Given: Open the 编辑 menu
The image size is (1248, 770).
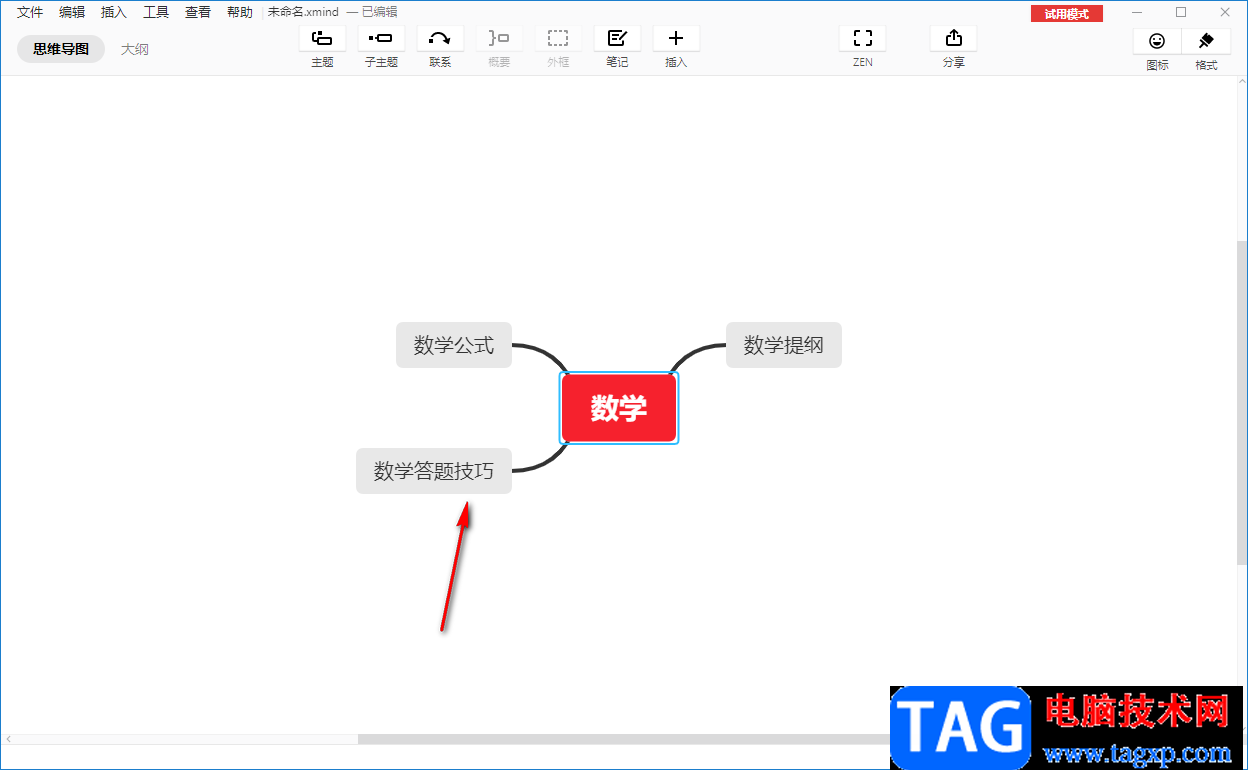Looking at the screenshot, I should coord(72,12).
